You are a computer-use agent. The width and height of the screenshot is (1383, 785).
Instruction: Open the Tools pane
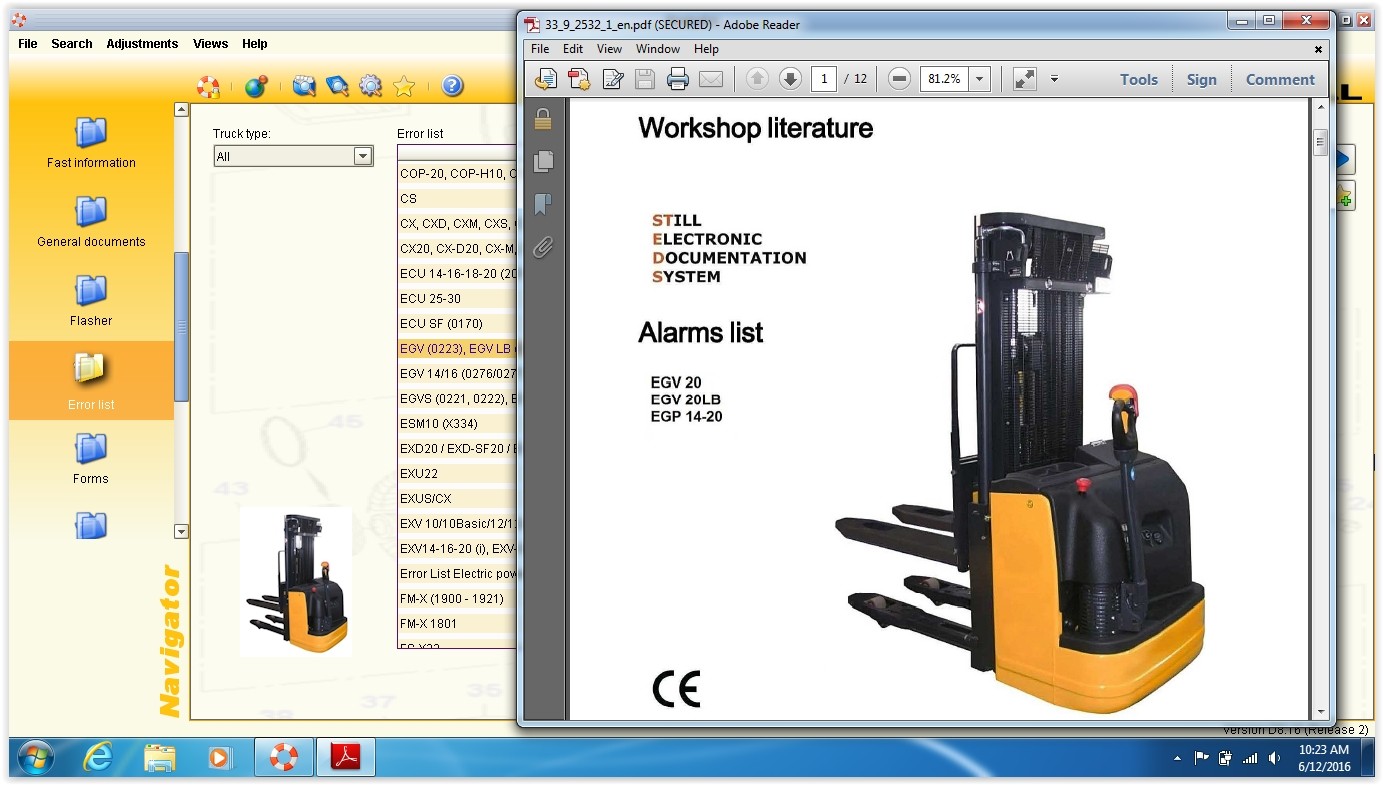pos(1138,80)
